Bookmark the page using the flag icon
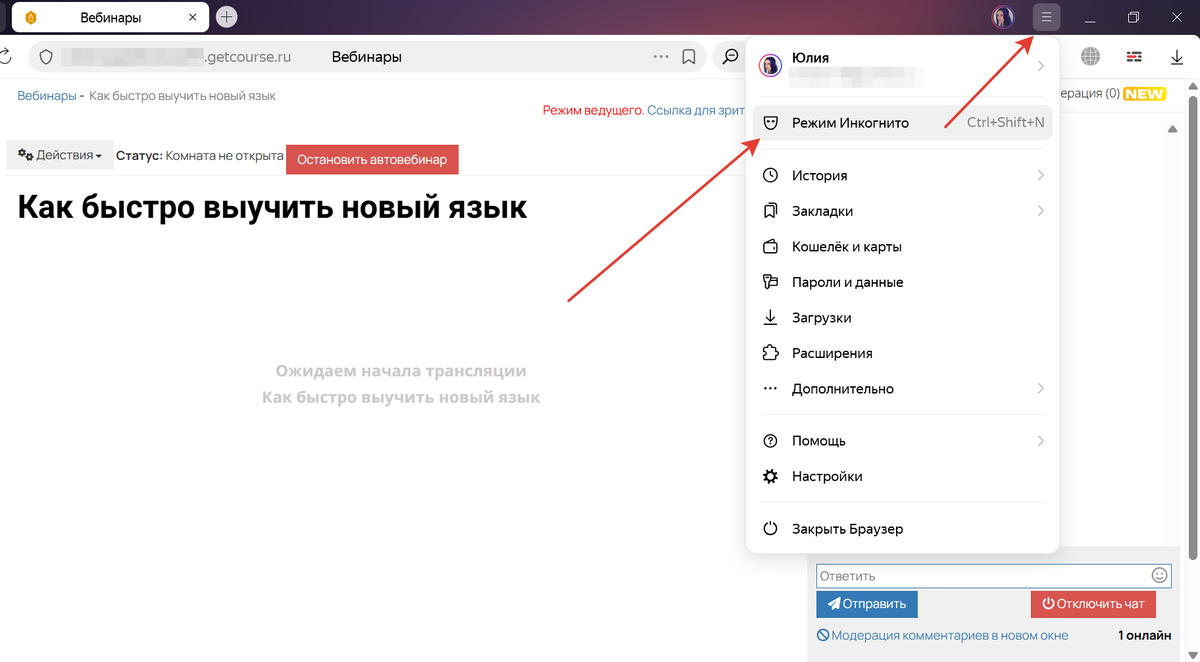This screenshot has height=662, width=1200. pyautogui.click(x=688, y=57)
